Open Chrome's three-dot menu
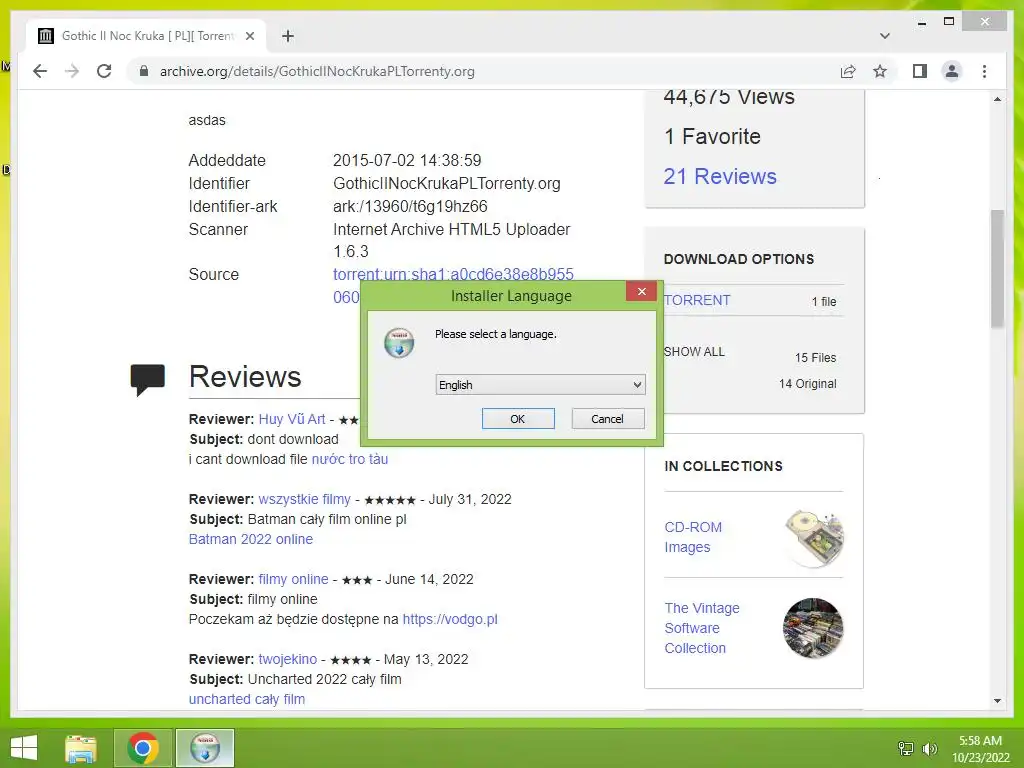Image resolution: width=1024 pixels, height=768 pixels. coord(984,71)
